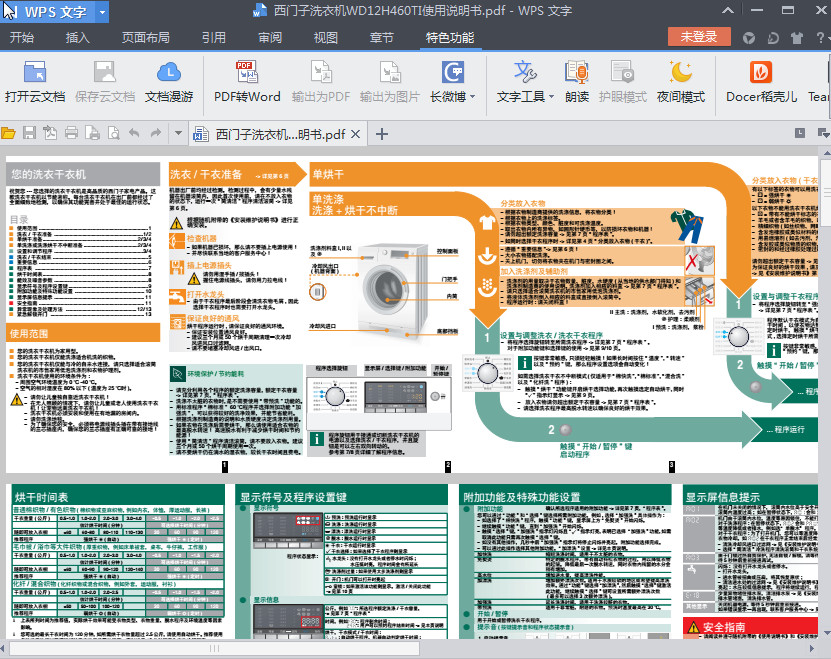Click 输出为图片 export as image
This screenshot has height=659, width=831.
coord(390,82)
